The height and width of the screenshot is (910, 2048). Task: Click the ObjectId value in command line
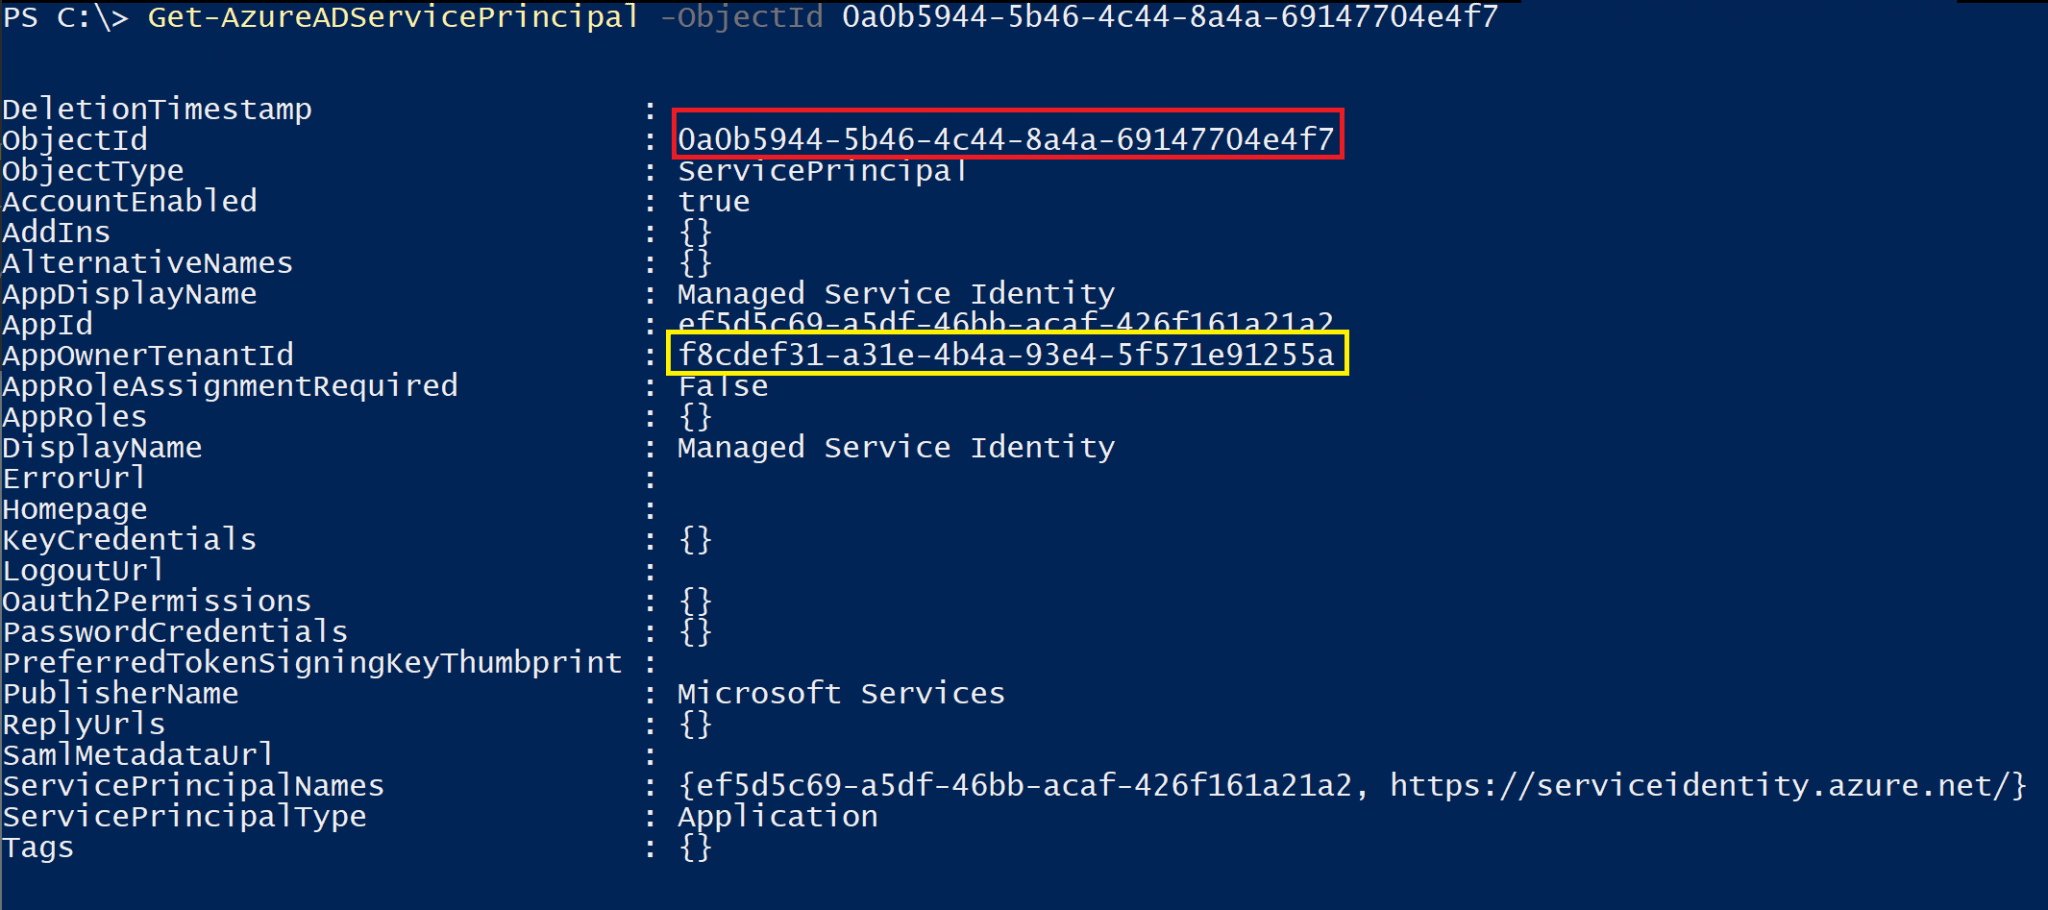coord(1170,17)
